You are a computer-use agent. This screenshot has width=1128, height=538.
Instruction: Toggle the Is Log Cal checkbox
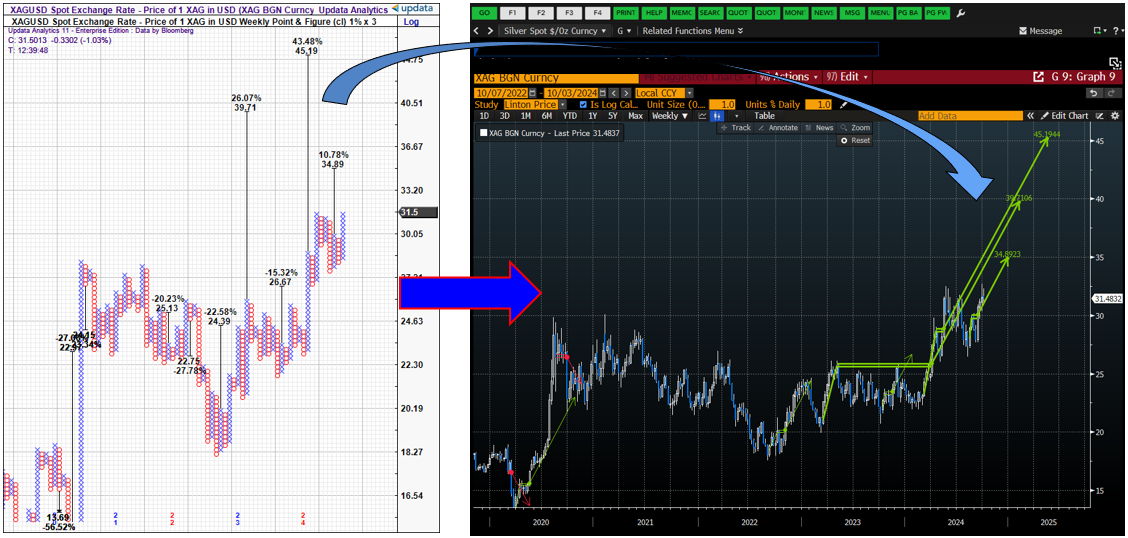coord(583,104)
